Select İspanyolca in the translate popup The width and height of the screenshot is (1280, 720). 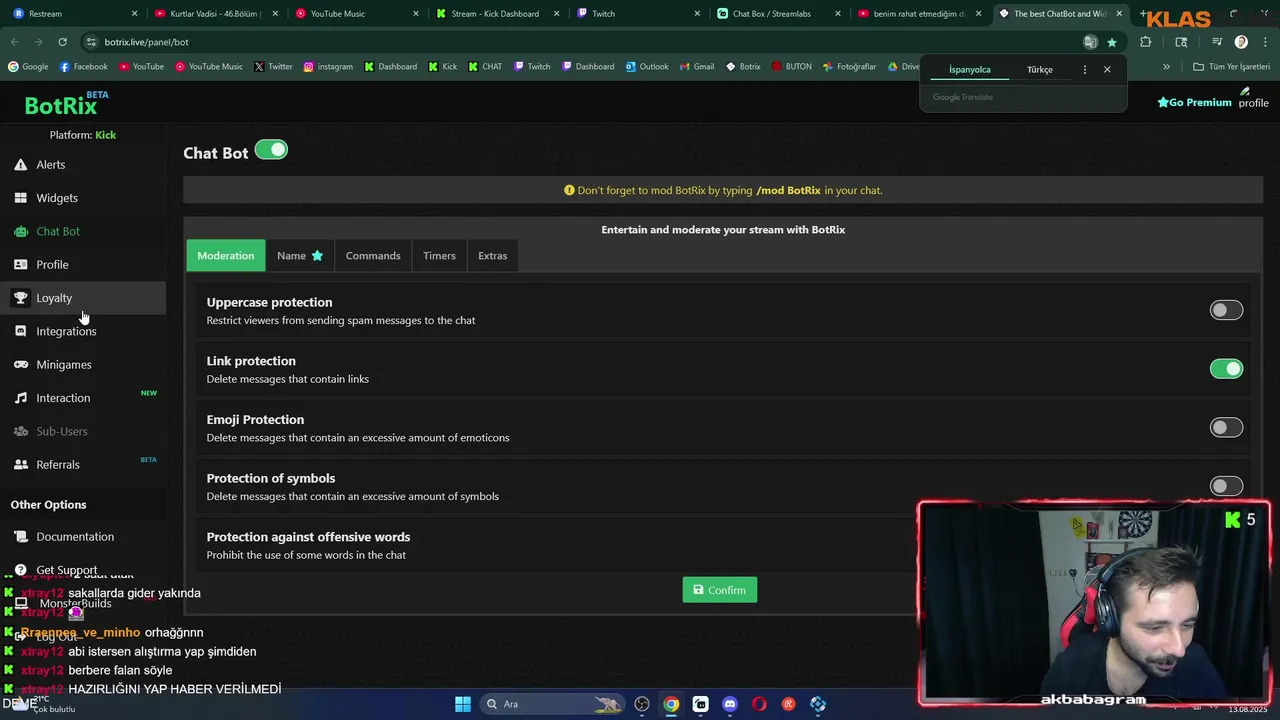[x=970, y=70]
